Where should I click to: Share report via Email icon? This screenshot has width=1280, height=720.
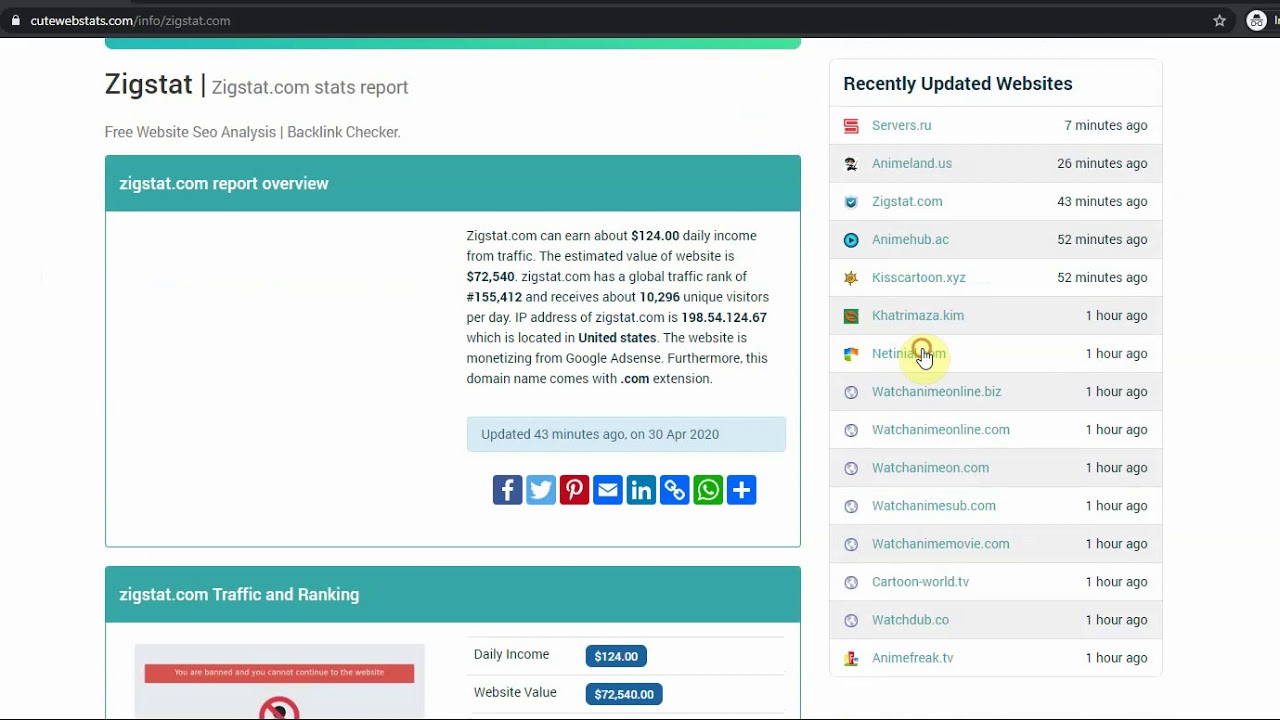(x=608, y=490)
